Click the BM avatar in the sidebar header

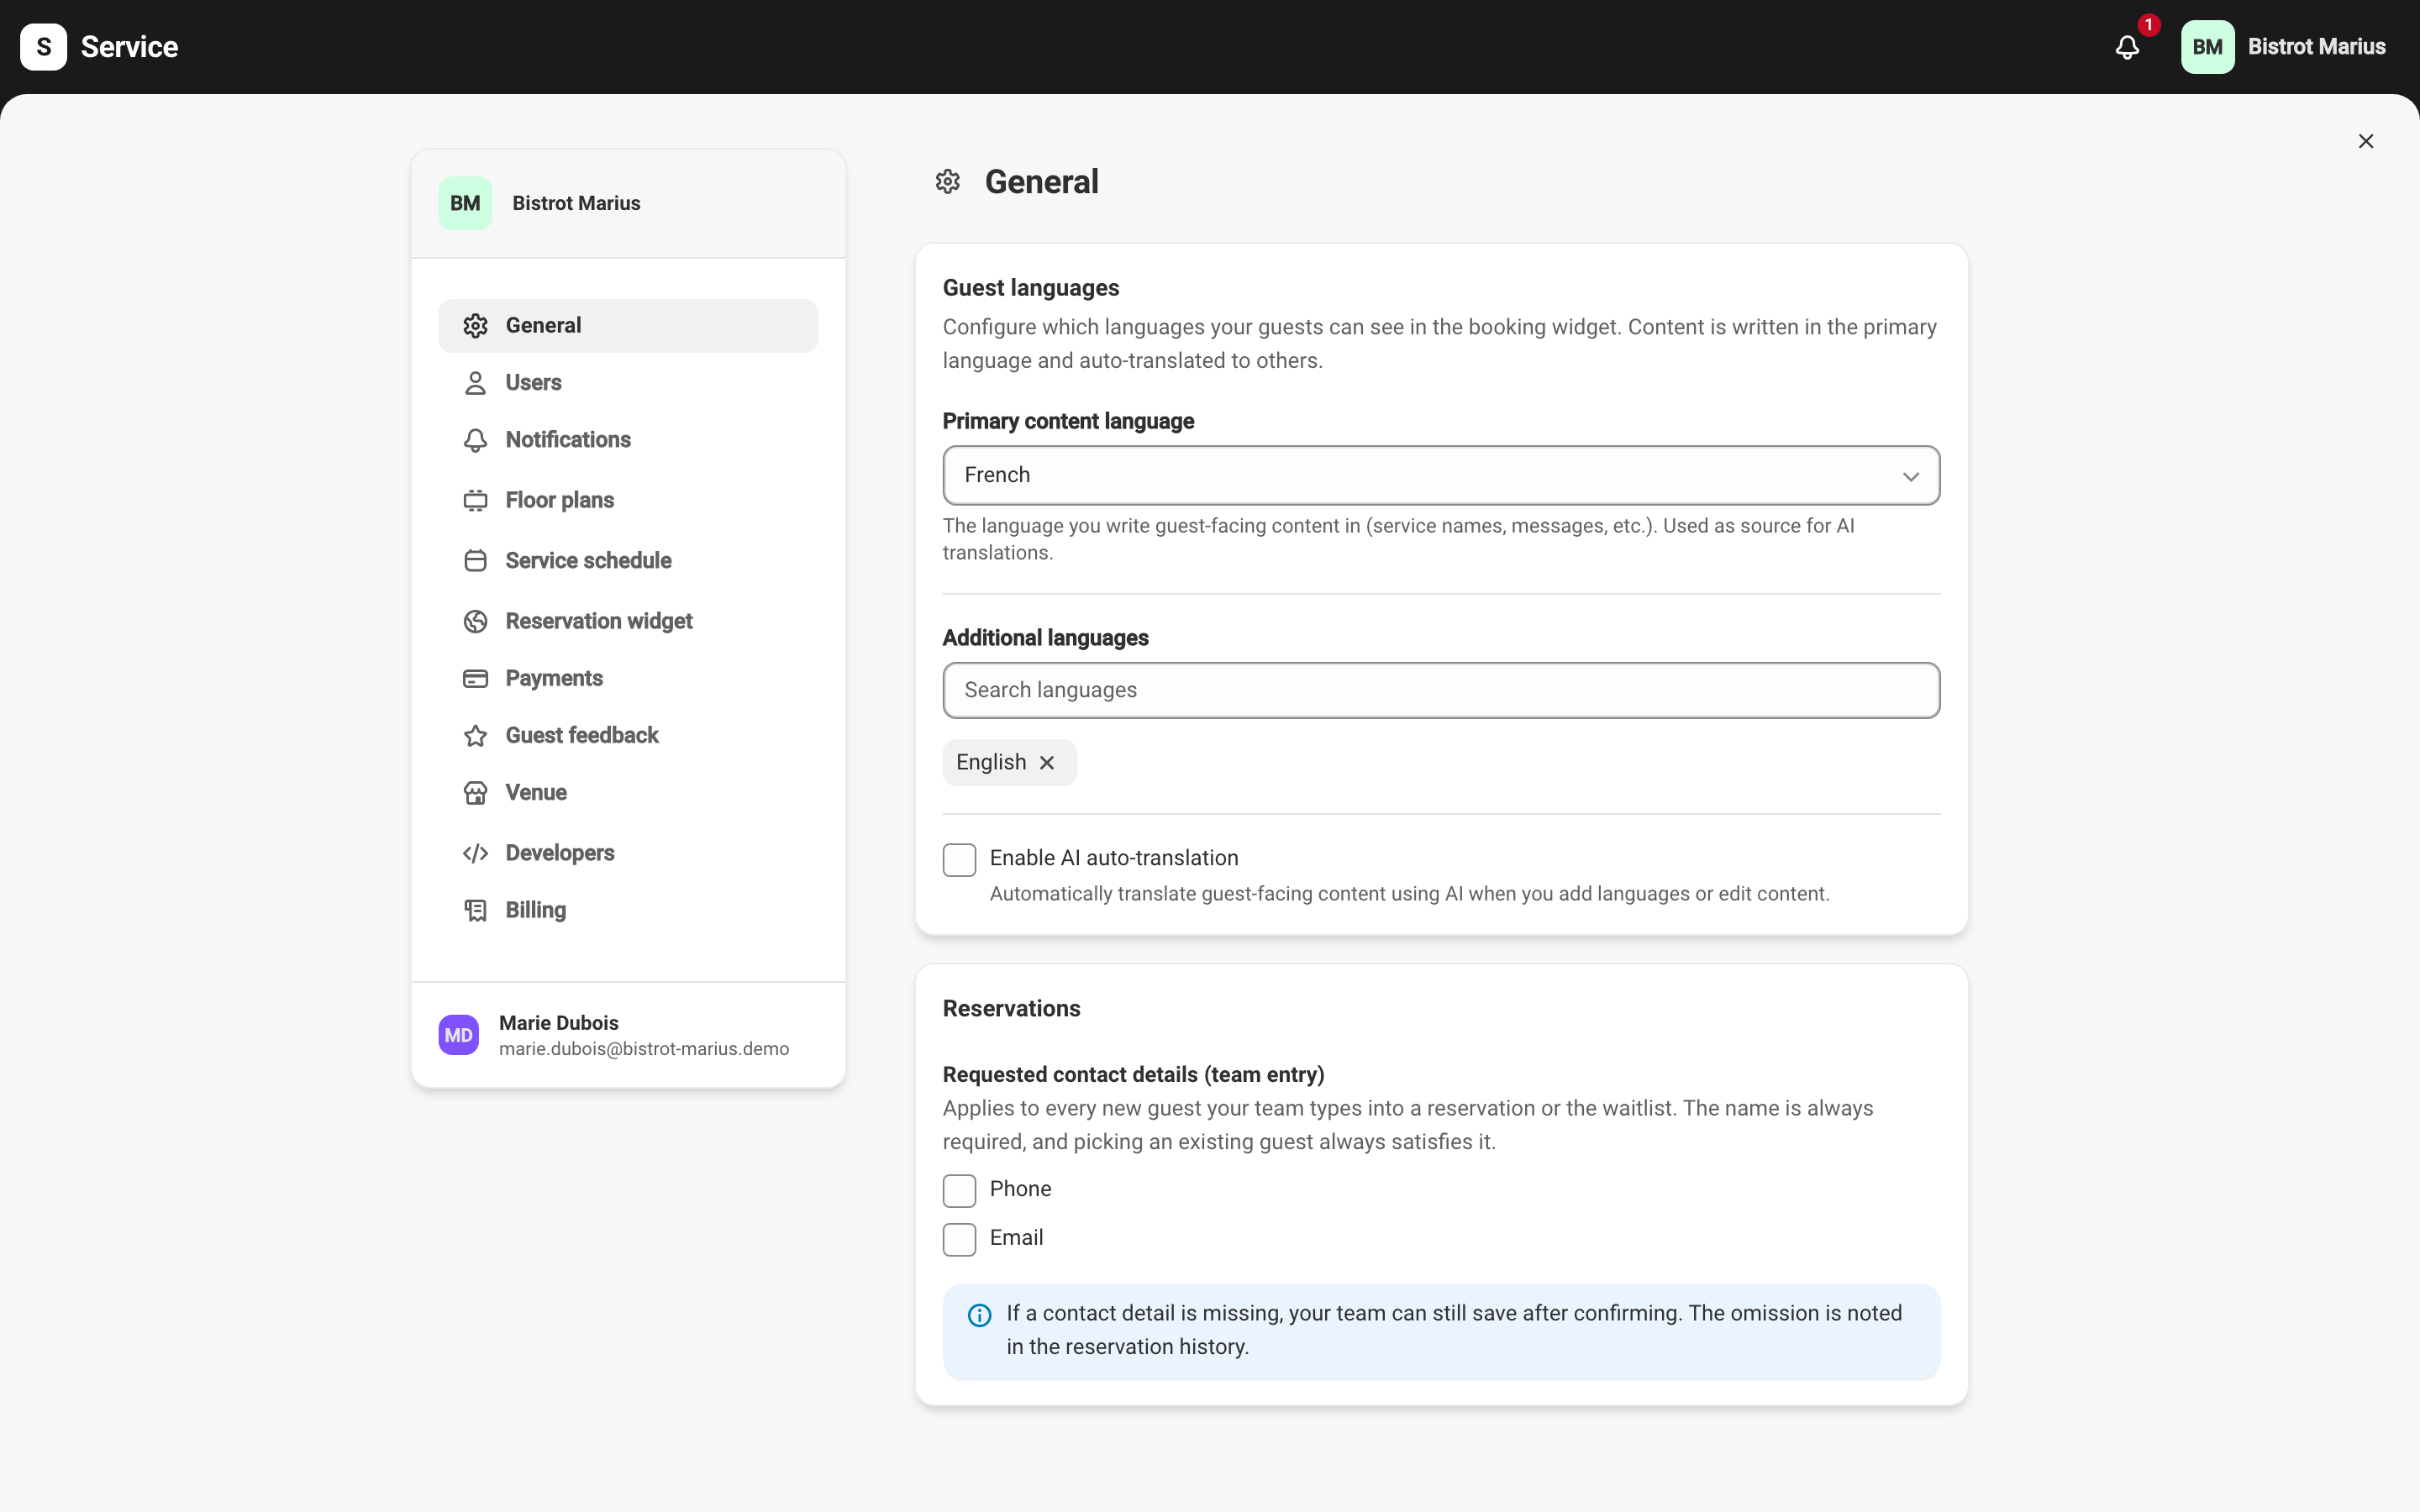click(465, 203)
